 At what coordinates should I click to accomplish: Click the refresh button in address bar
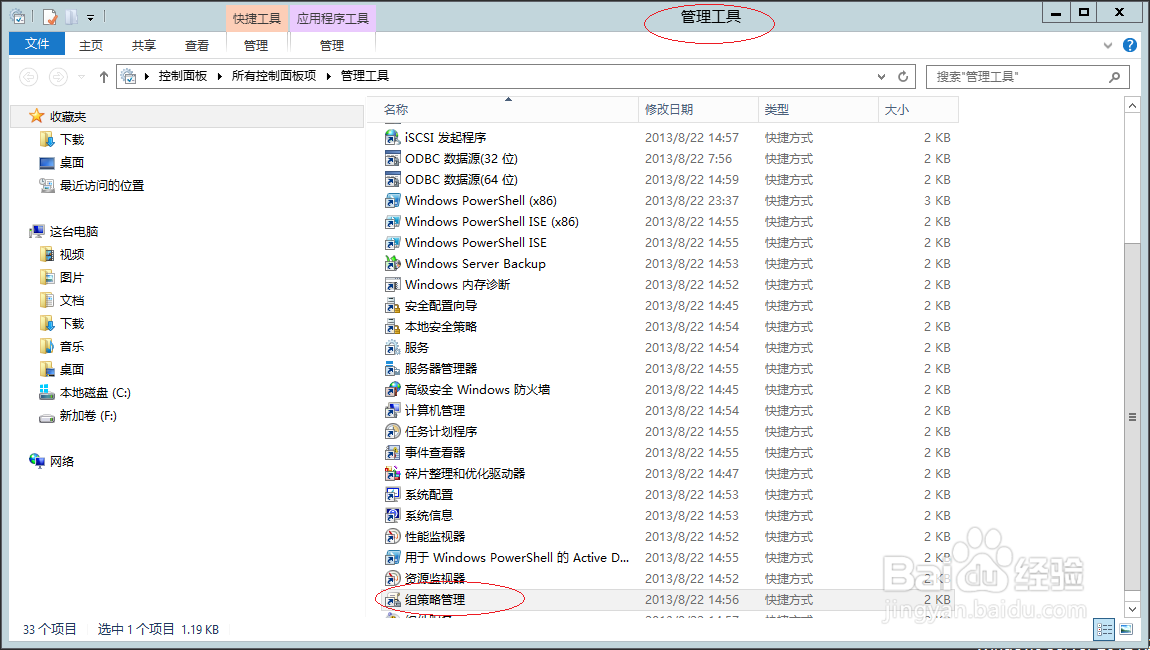905,76
